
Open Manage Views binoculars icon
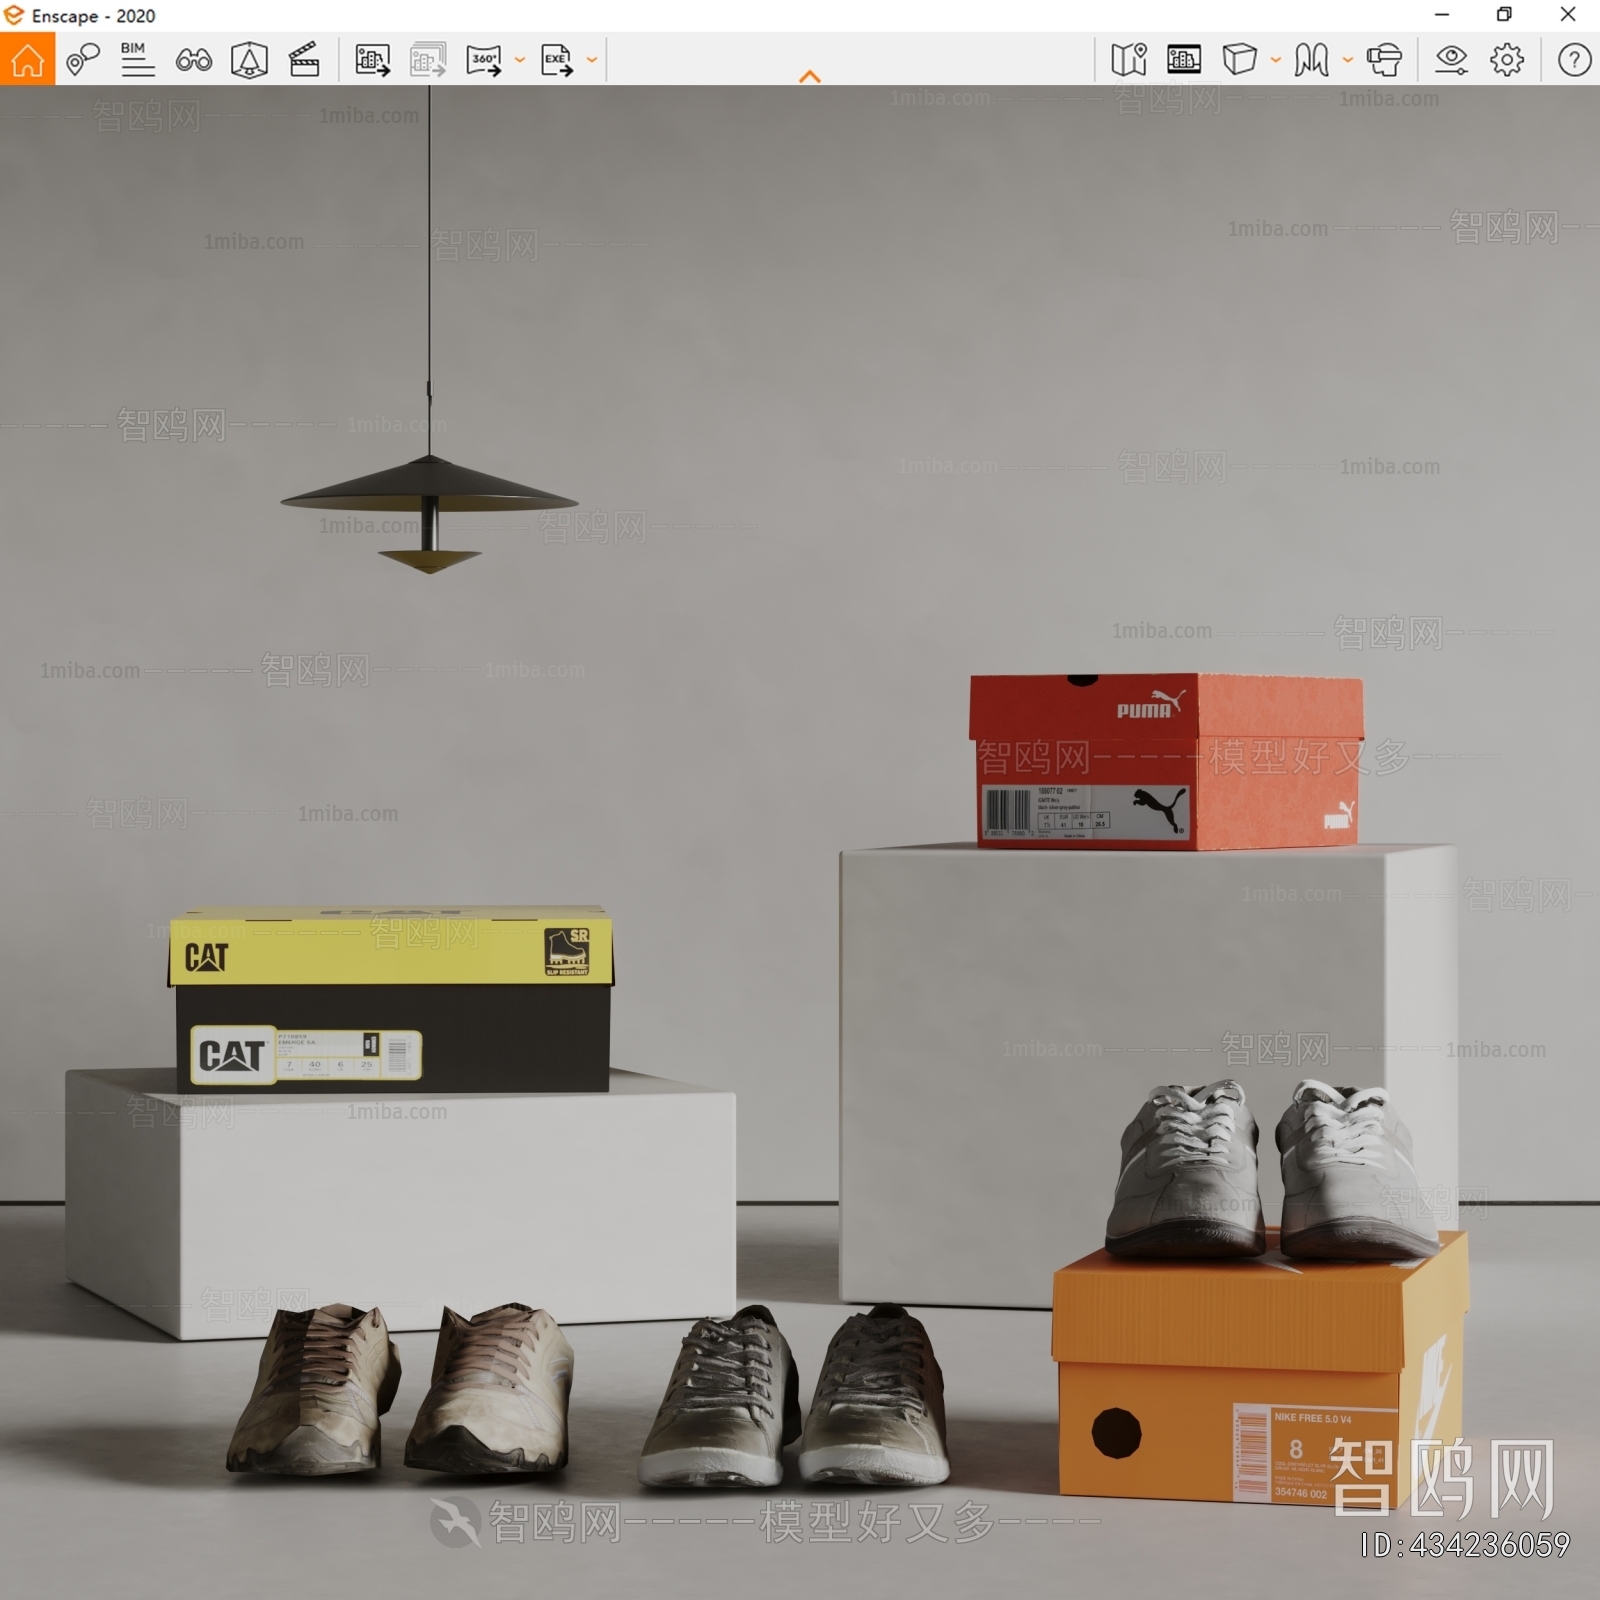point(193,60)
